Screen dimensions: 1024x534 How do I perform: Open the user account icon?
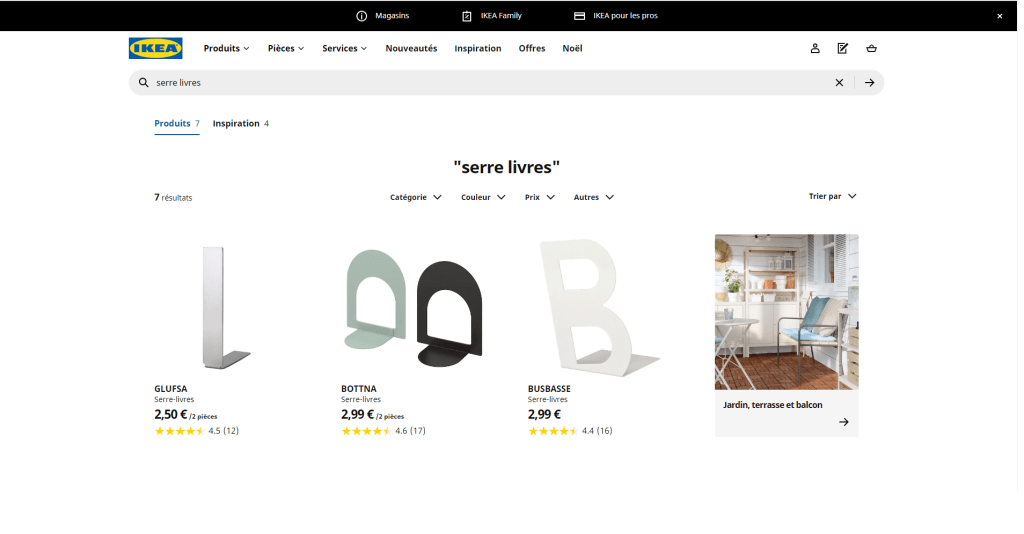tap(815, 48)
